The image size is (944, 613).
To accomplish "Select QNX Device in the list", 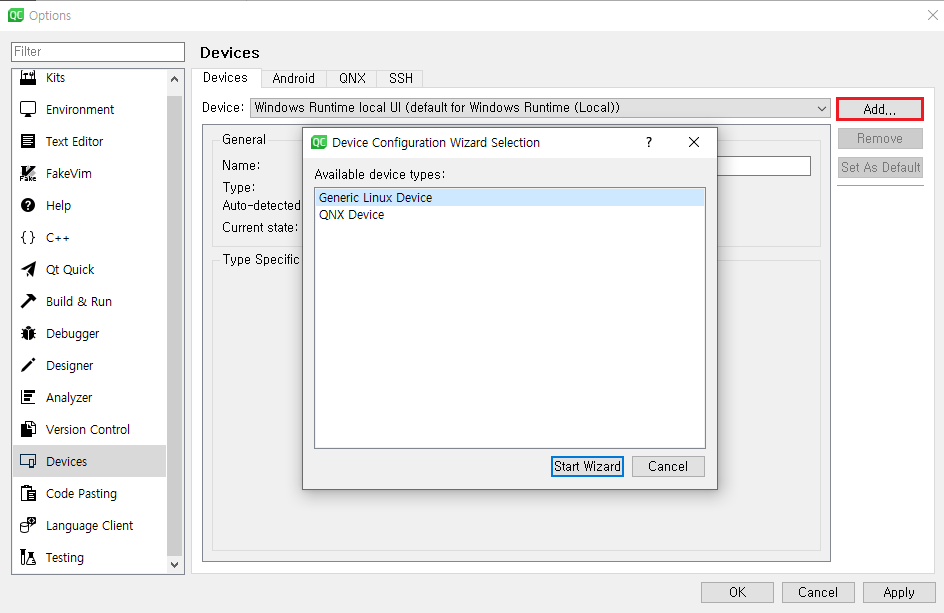I will pyautogui.click(x=510, y=215).
